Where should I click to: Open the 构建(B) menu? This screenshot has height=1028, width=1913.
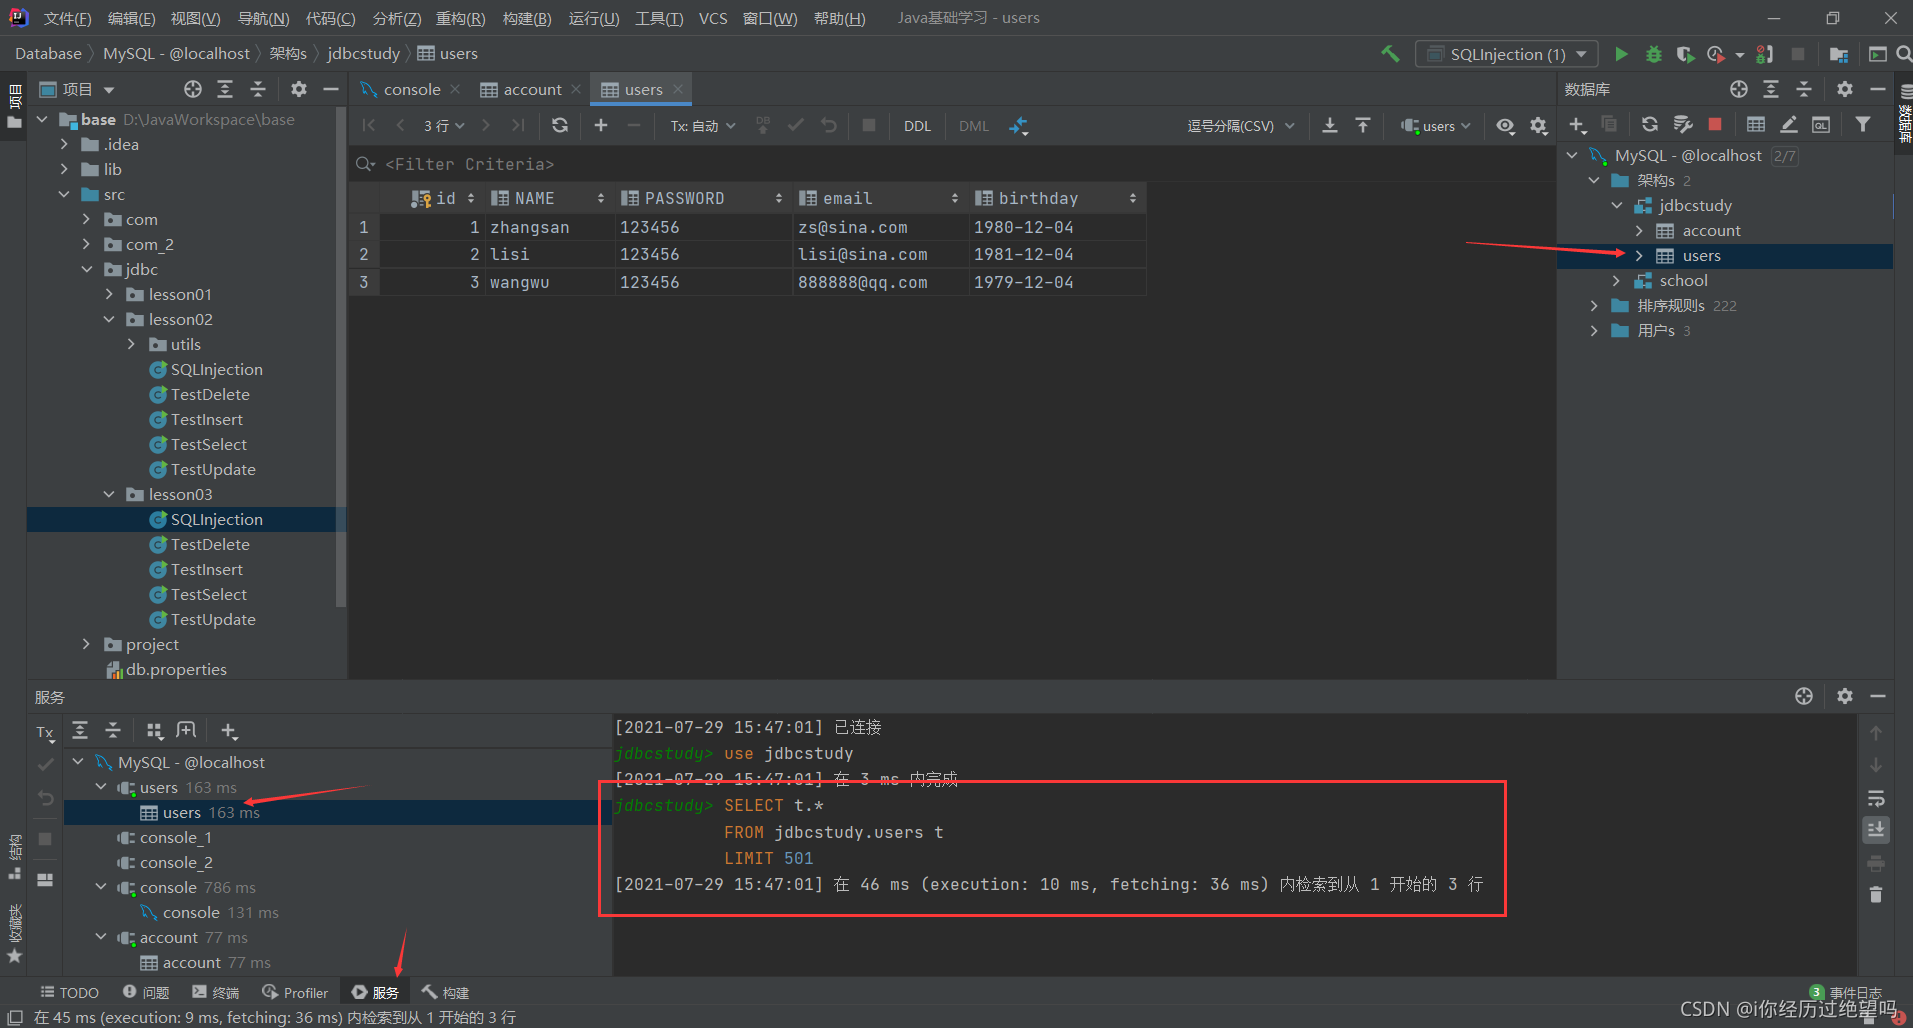coord(526,18)
